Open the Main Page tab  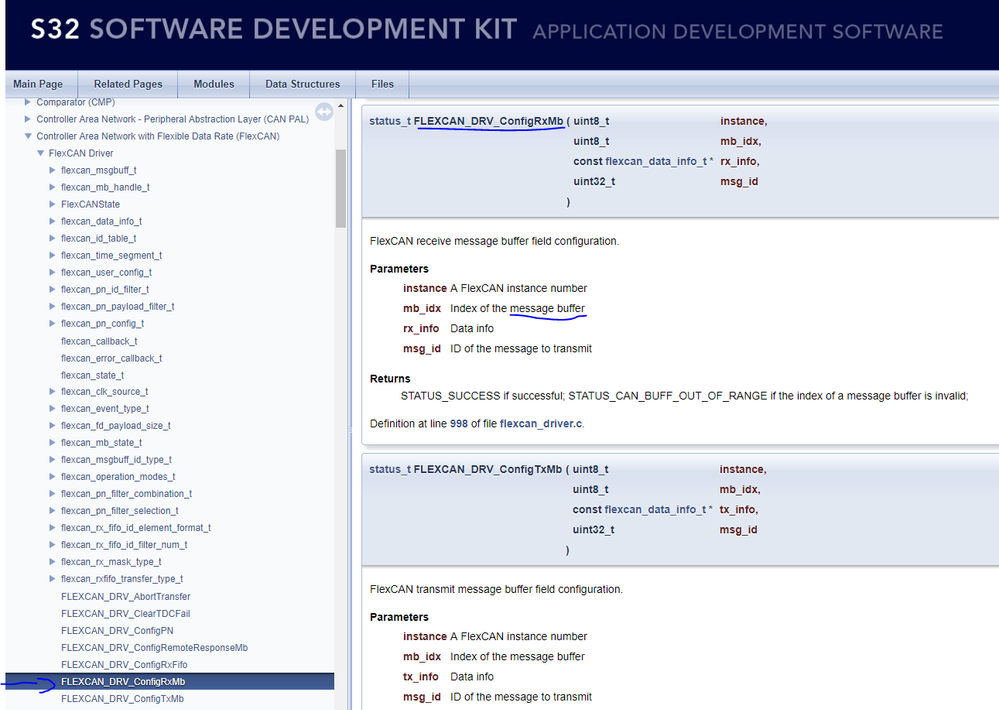[x=38, y=84]
